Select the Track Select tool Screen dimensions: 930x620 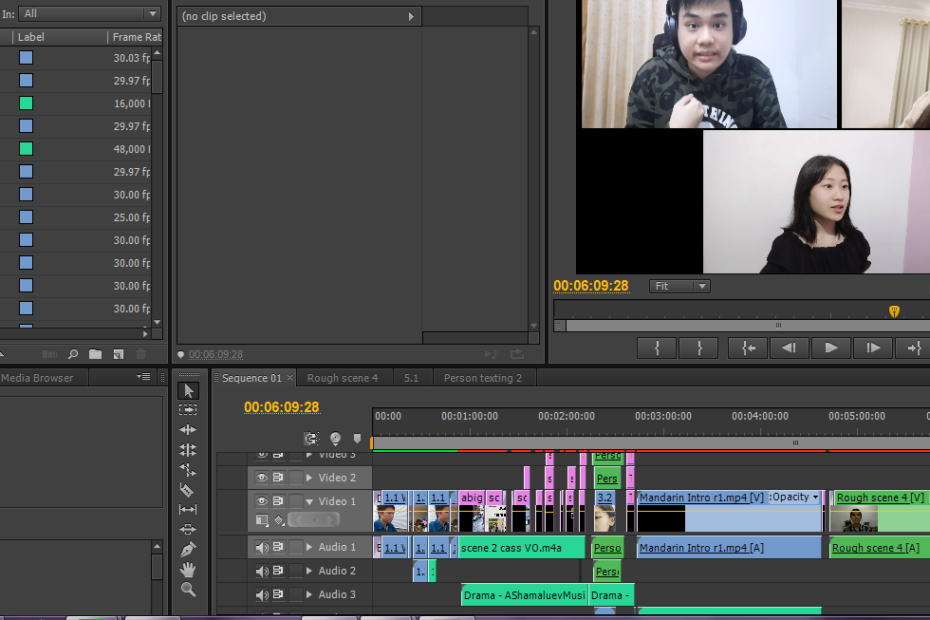(188, 410)
